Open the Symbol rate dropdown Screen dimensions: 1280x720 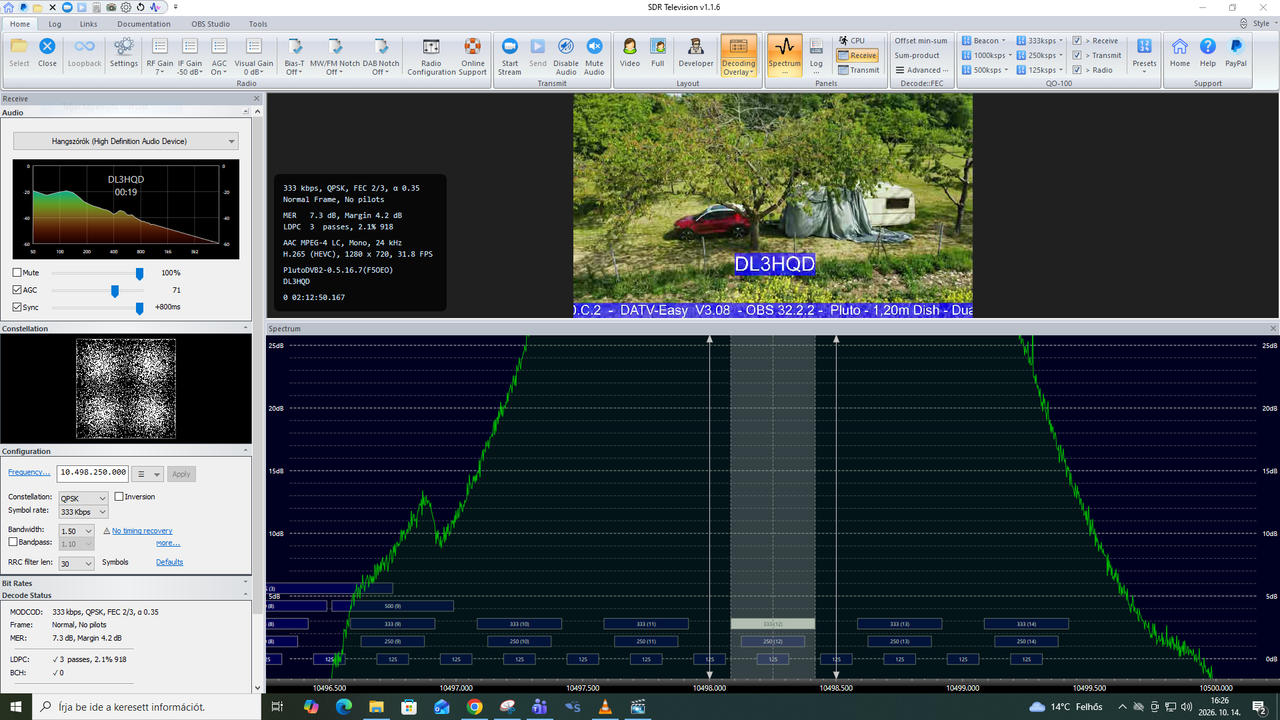(x=83, y=512)
